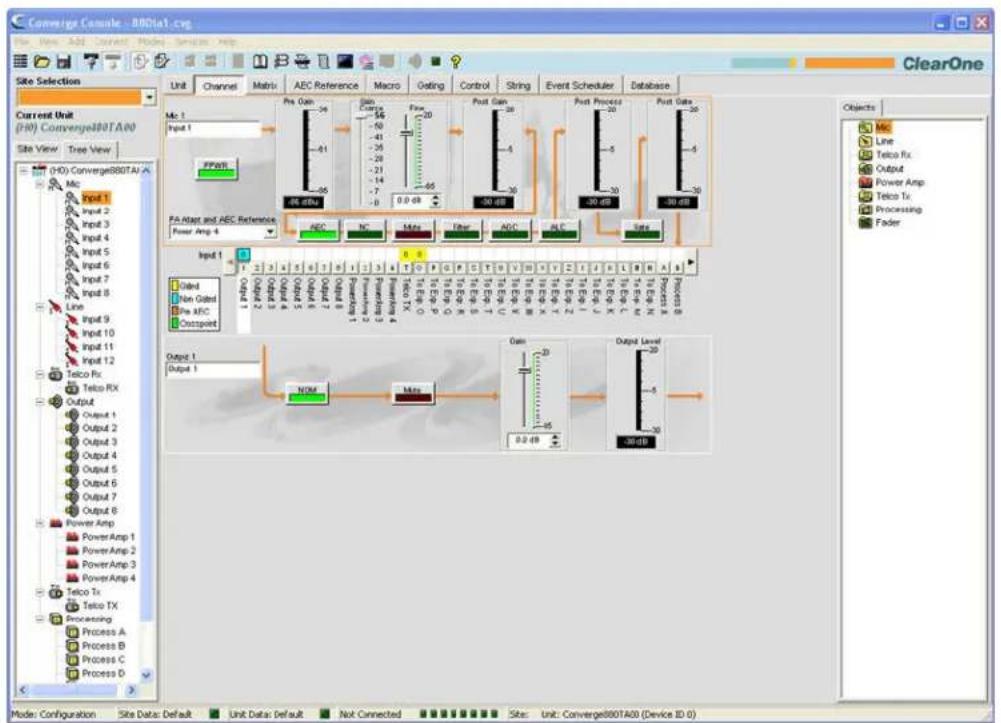
Task: Open the Site Selection dropdown
Action: click(x=149, y=97)
